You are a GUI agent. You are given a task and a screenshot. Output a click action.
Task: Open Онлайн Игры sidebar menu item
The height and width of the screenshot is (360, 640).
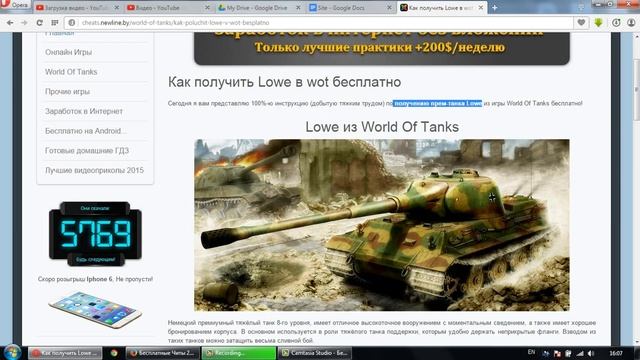click(x=69, y=52)
